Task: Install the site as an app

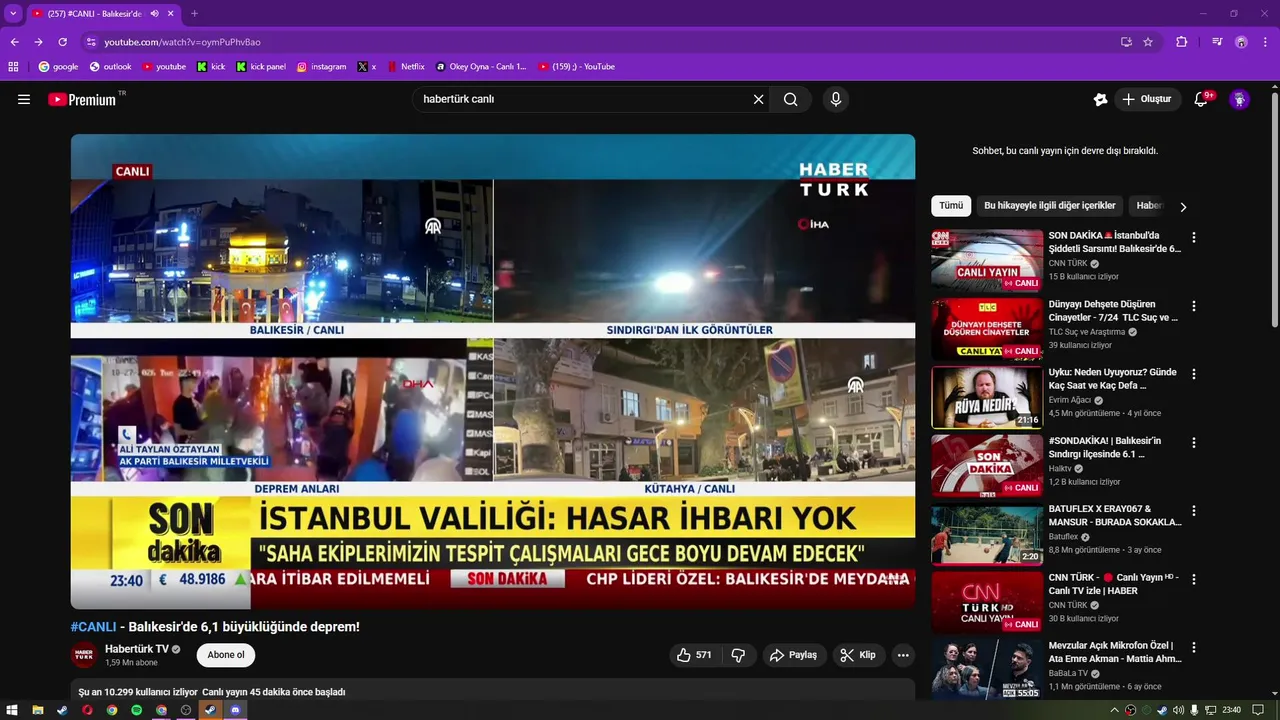Action: 1126,42
